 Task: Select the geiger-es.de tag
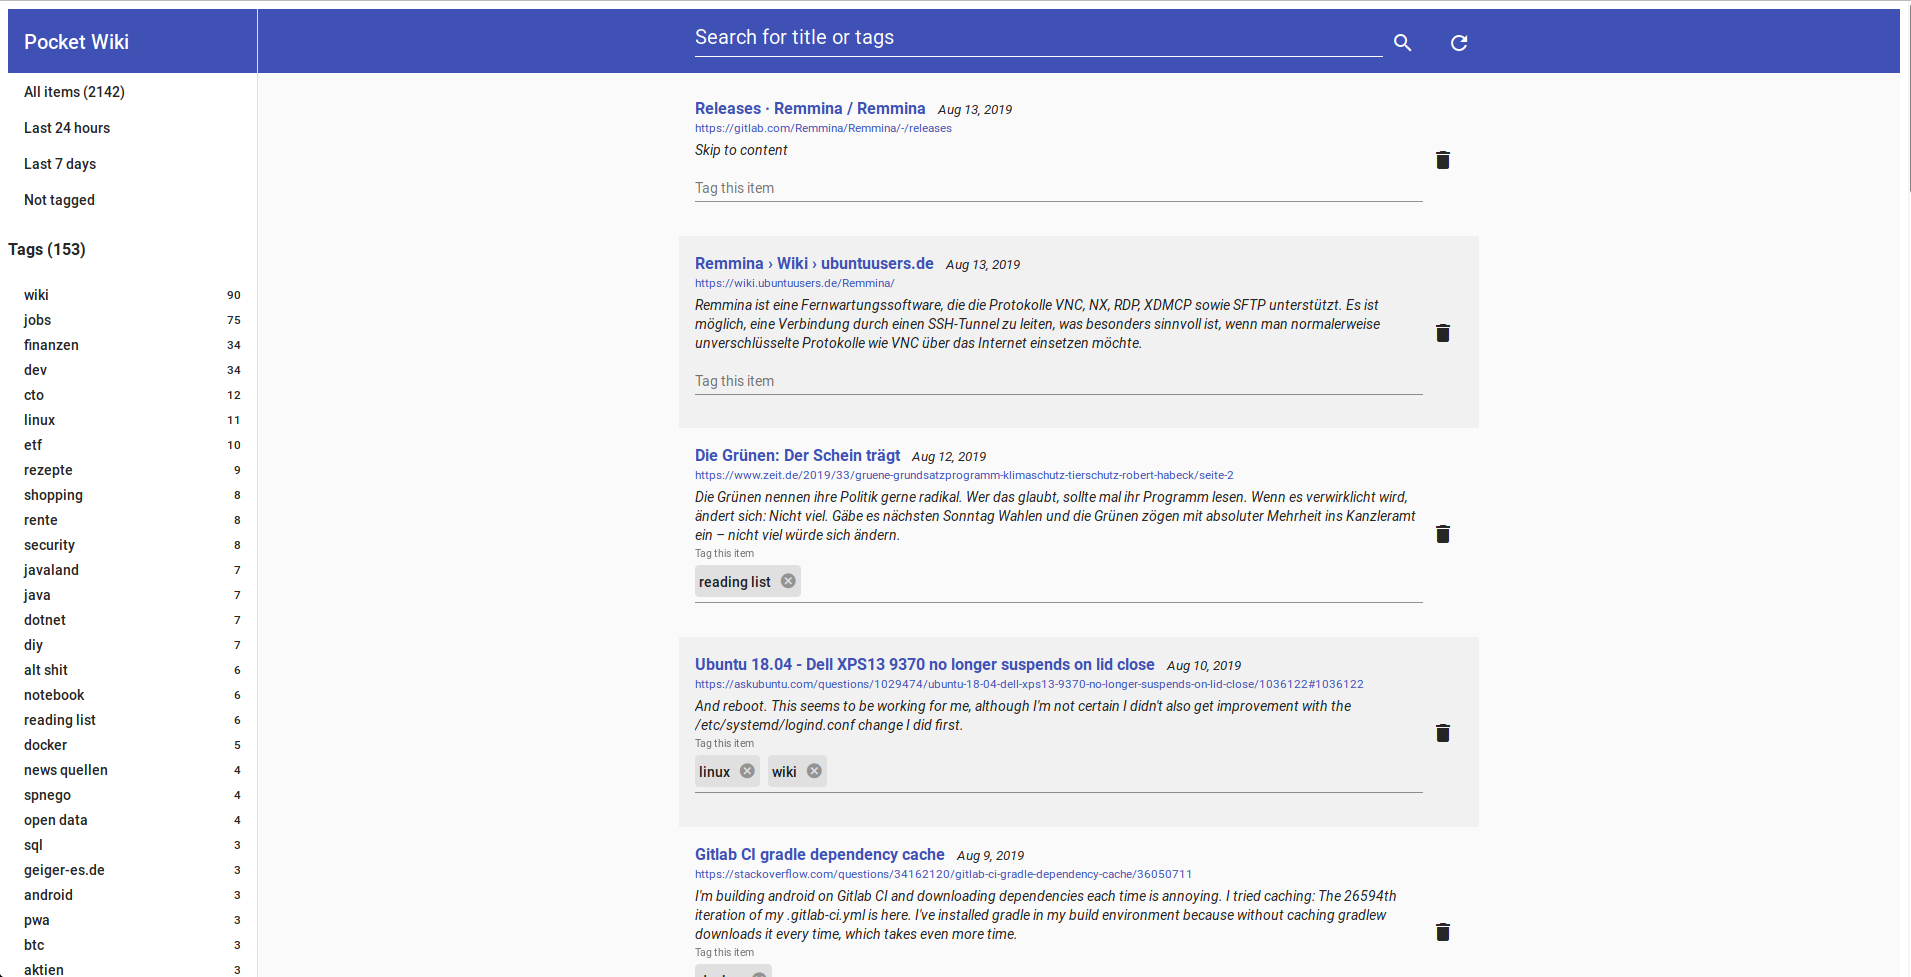tap(132, 870)
